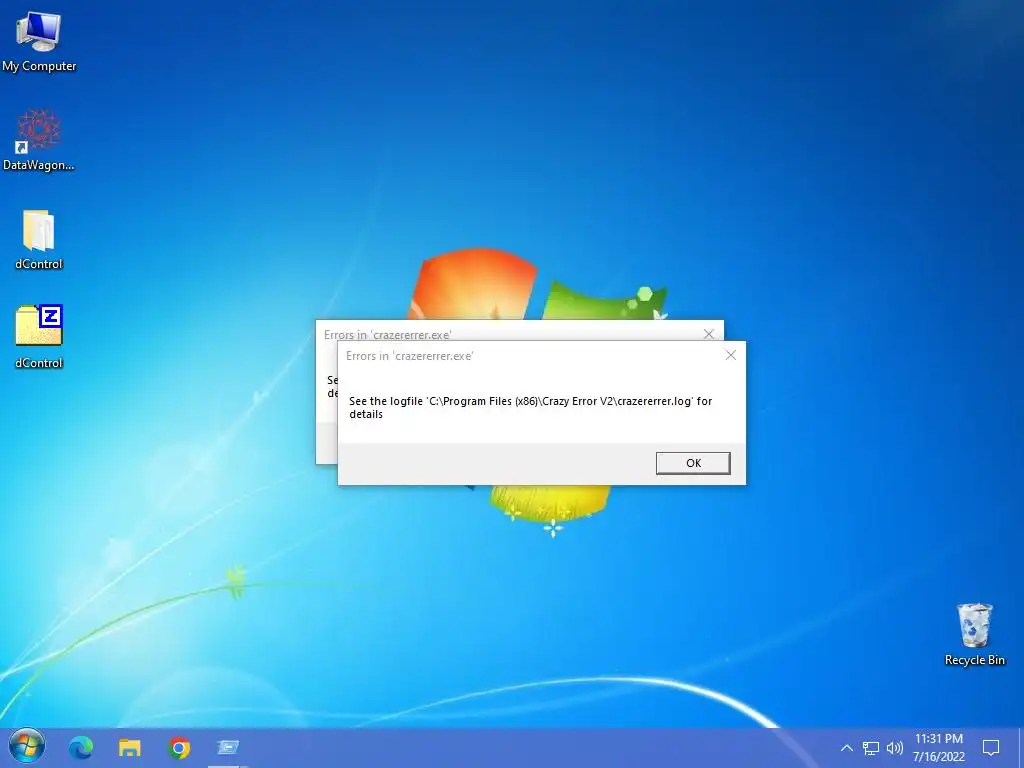This screenshot has width=1024, height=768.
Task: Open the My Computer desktop icon
Action: click(x=39, y=42)
